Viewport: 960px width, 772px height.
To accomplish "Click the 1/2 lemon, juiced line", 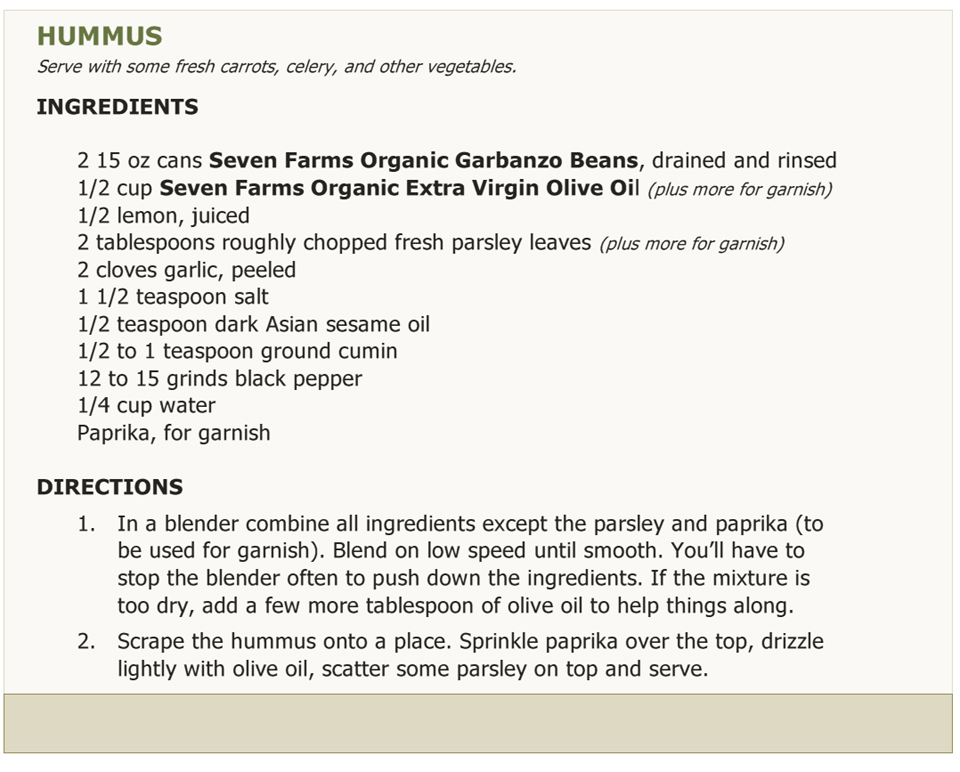I will click(163, 216).
